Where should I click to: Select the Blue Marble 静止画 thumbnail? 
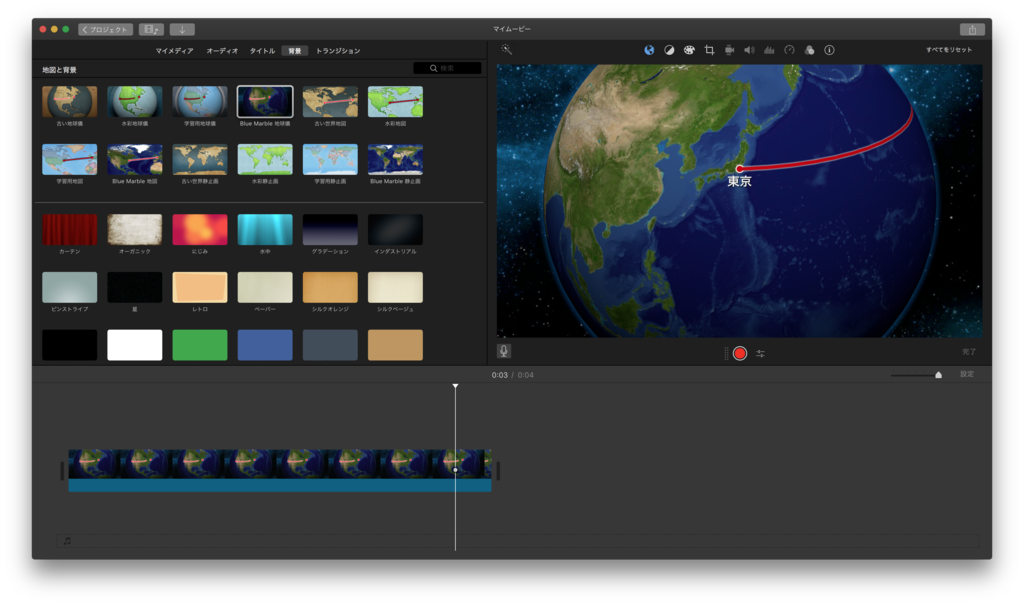(395, 159)
